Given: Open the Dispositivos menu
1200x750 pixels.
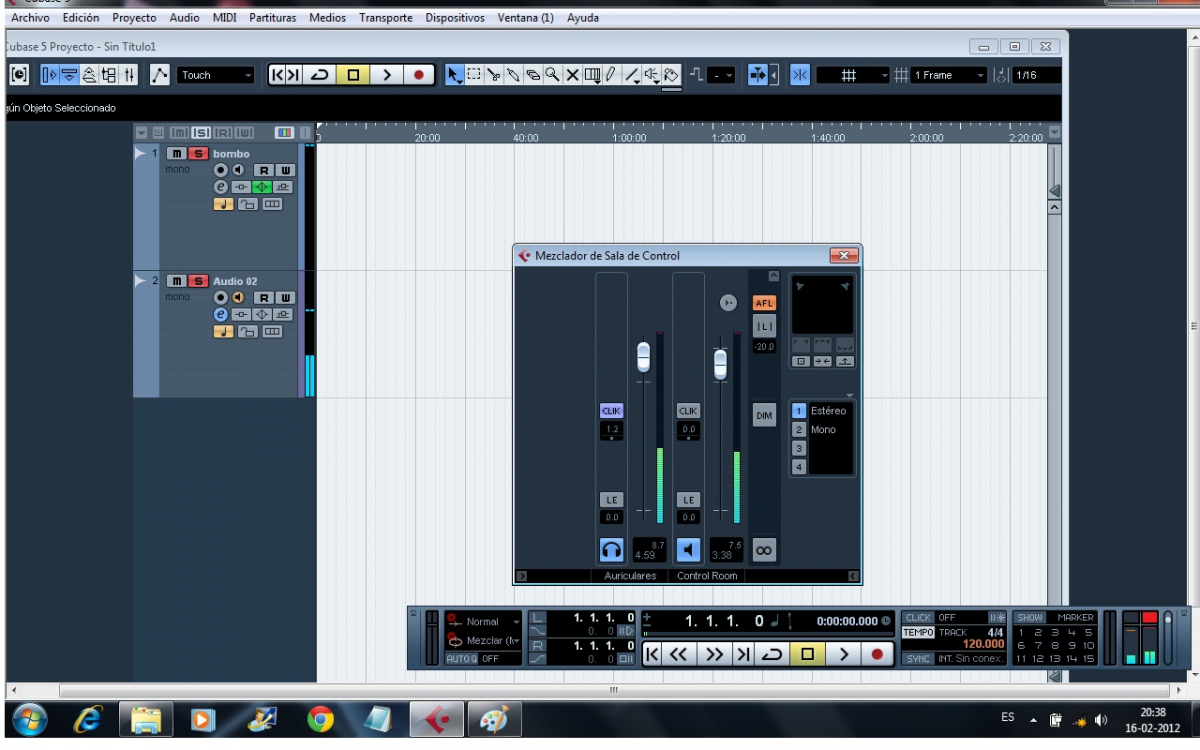Looking at the screenshot, I should tap(454, 18).
